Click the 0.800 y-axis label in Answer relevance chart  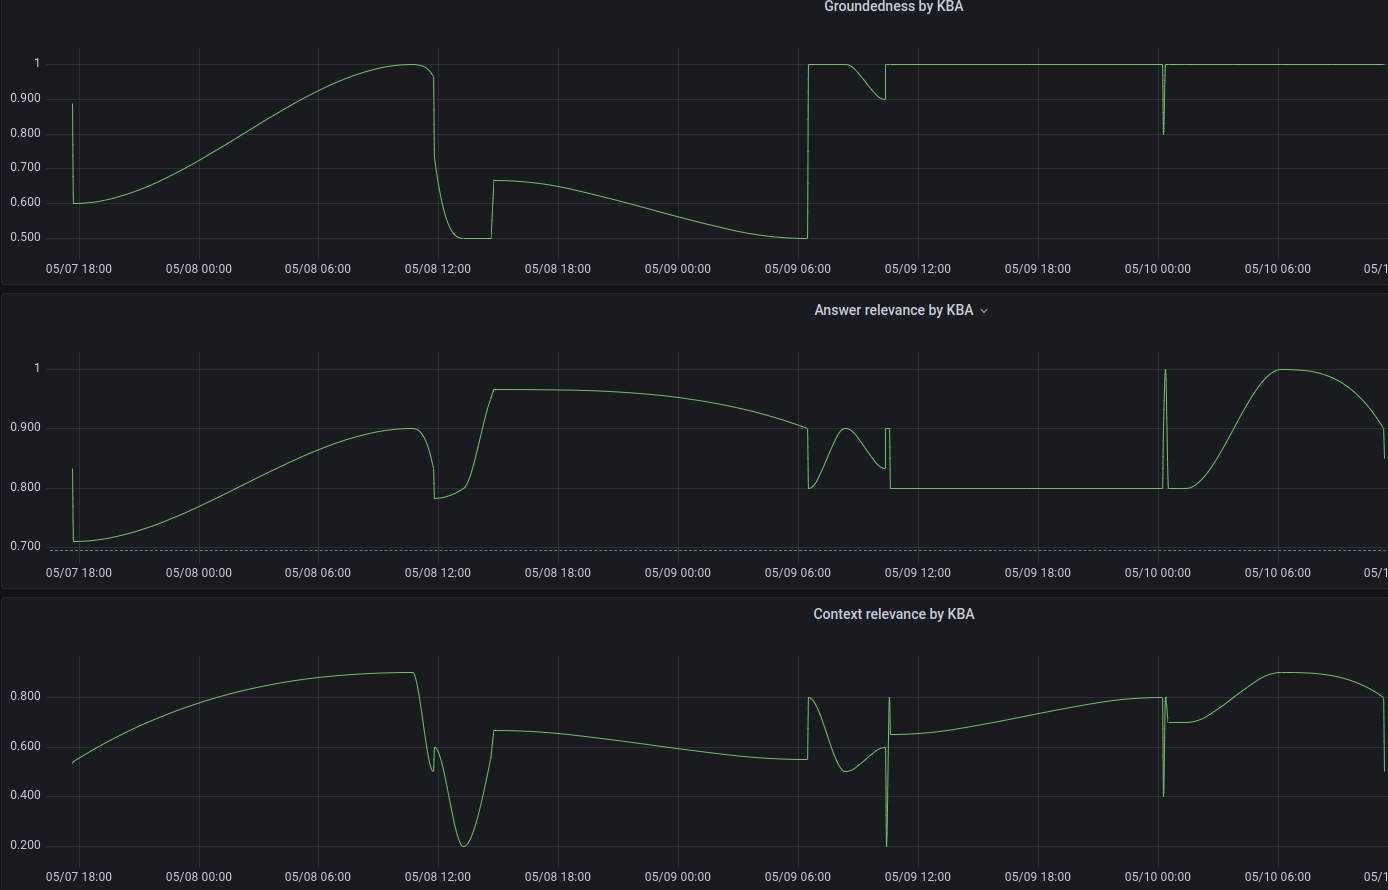(x=26, y=488)
